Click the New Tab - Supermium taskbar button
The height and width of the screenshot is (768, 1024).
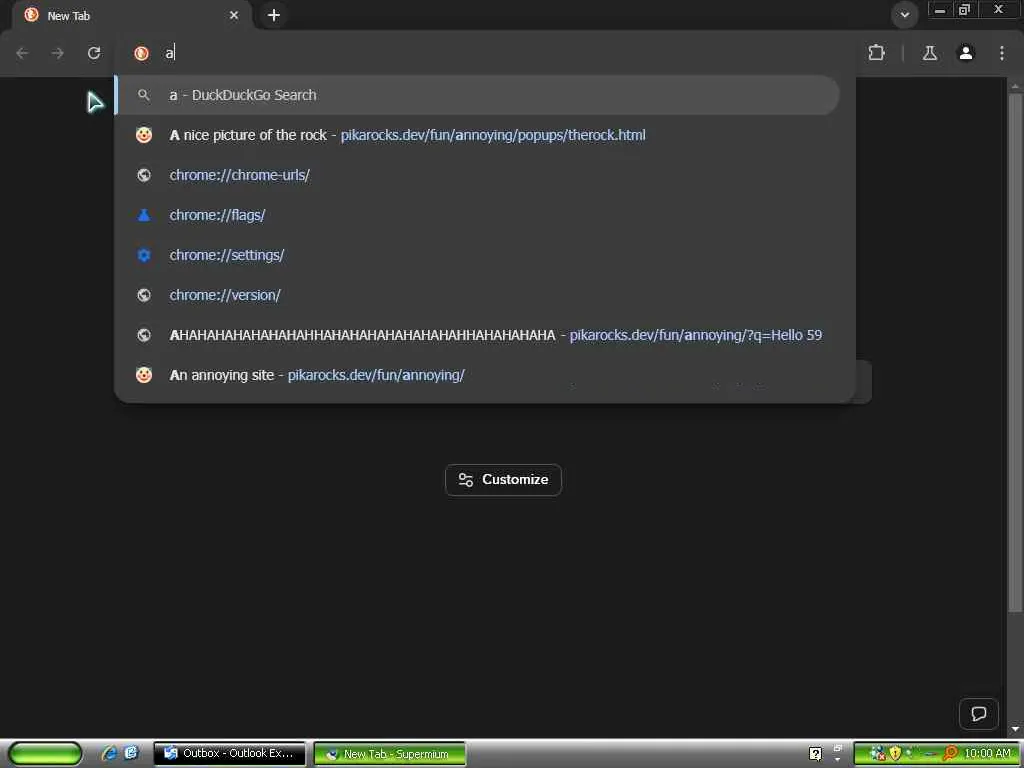pos(390,754)
